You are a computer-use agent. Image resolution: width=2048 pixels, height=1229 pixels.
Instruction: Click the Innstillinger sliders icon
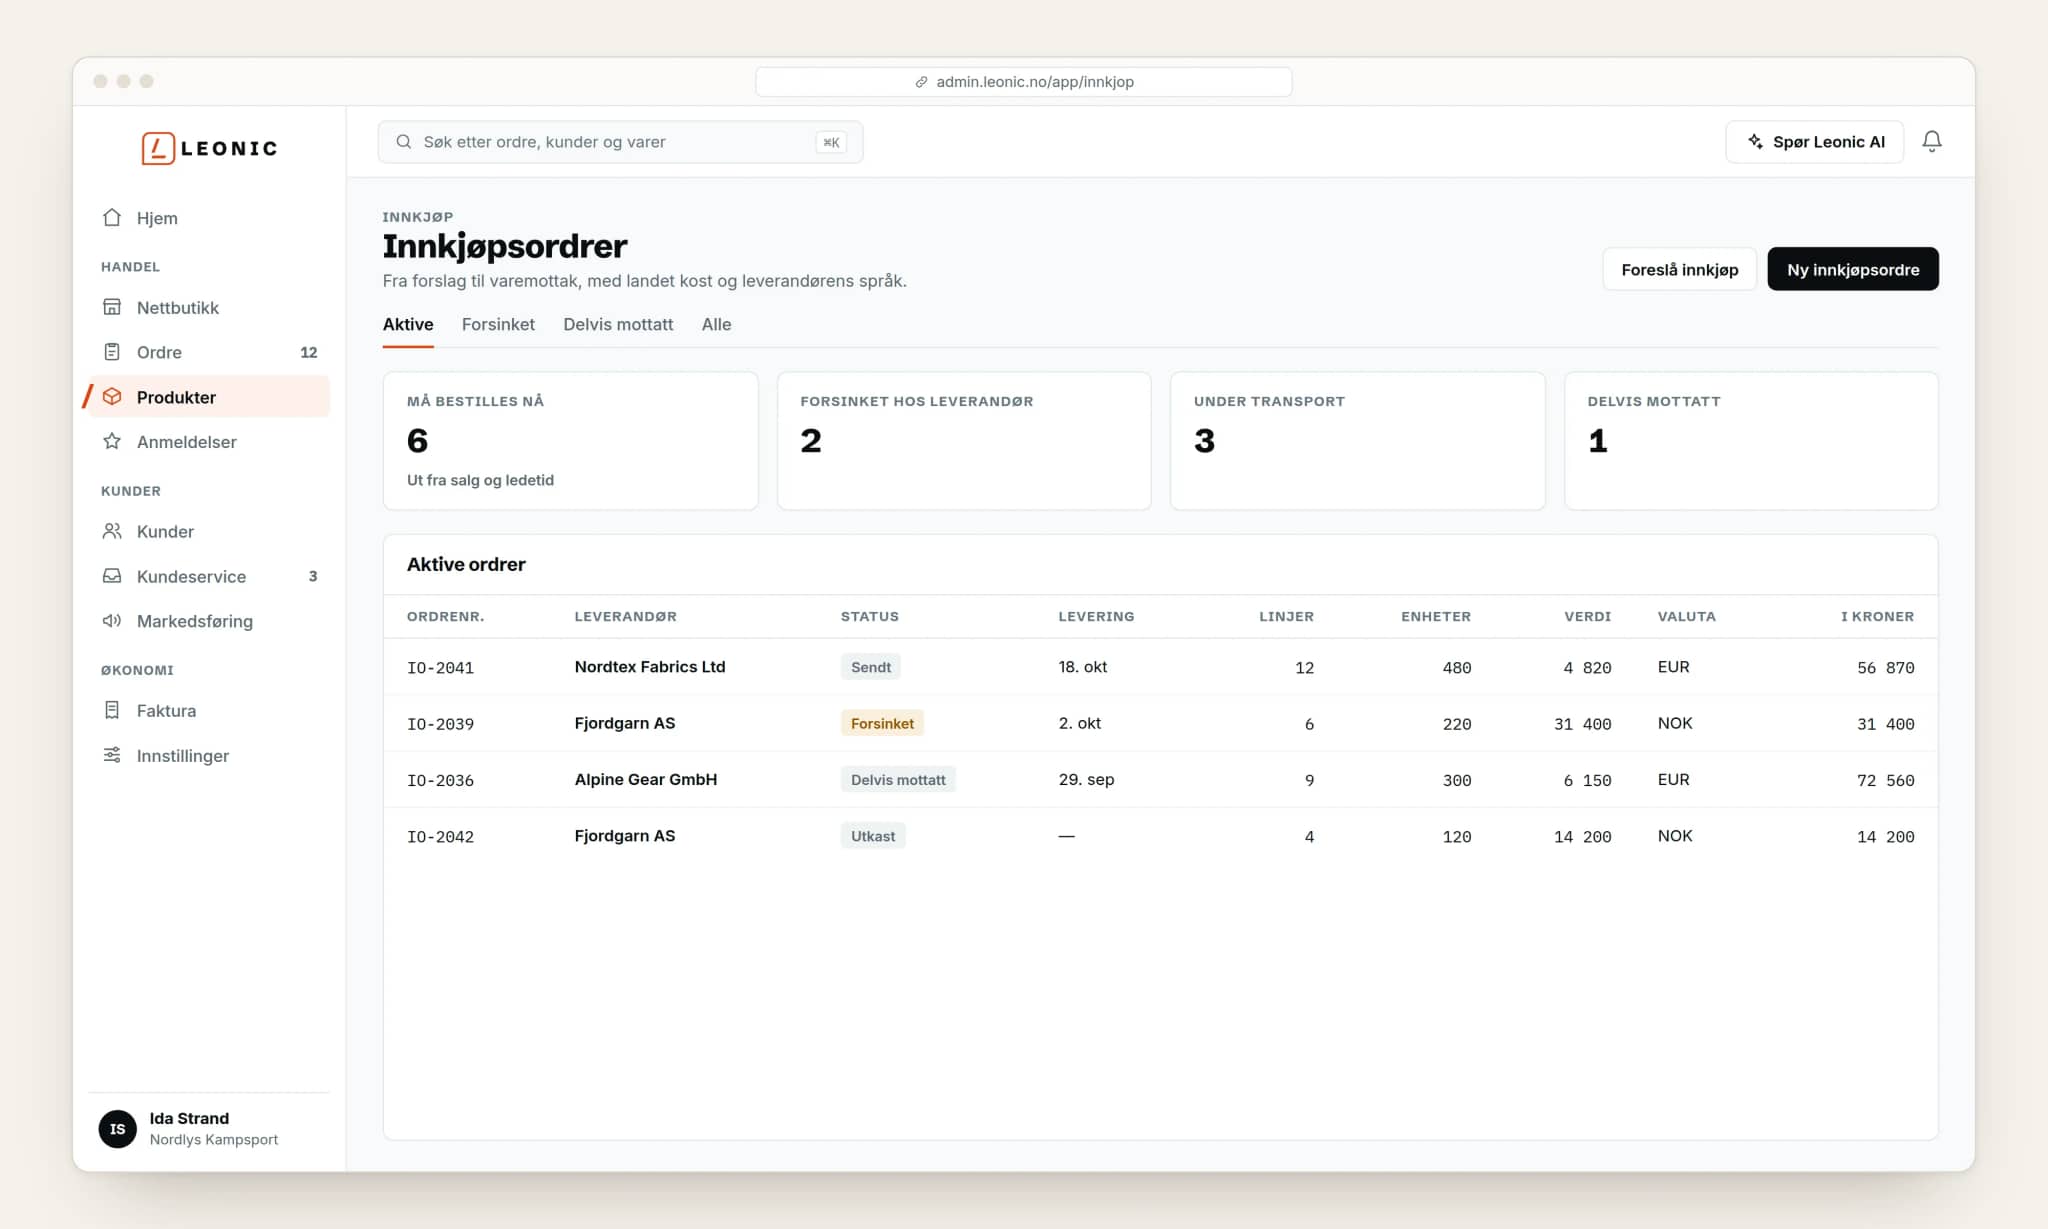112,755
